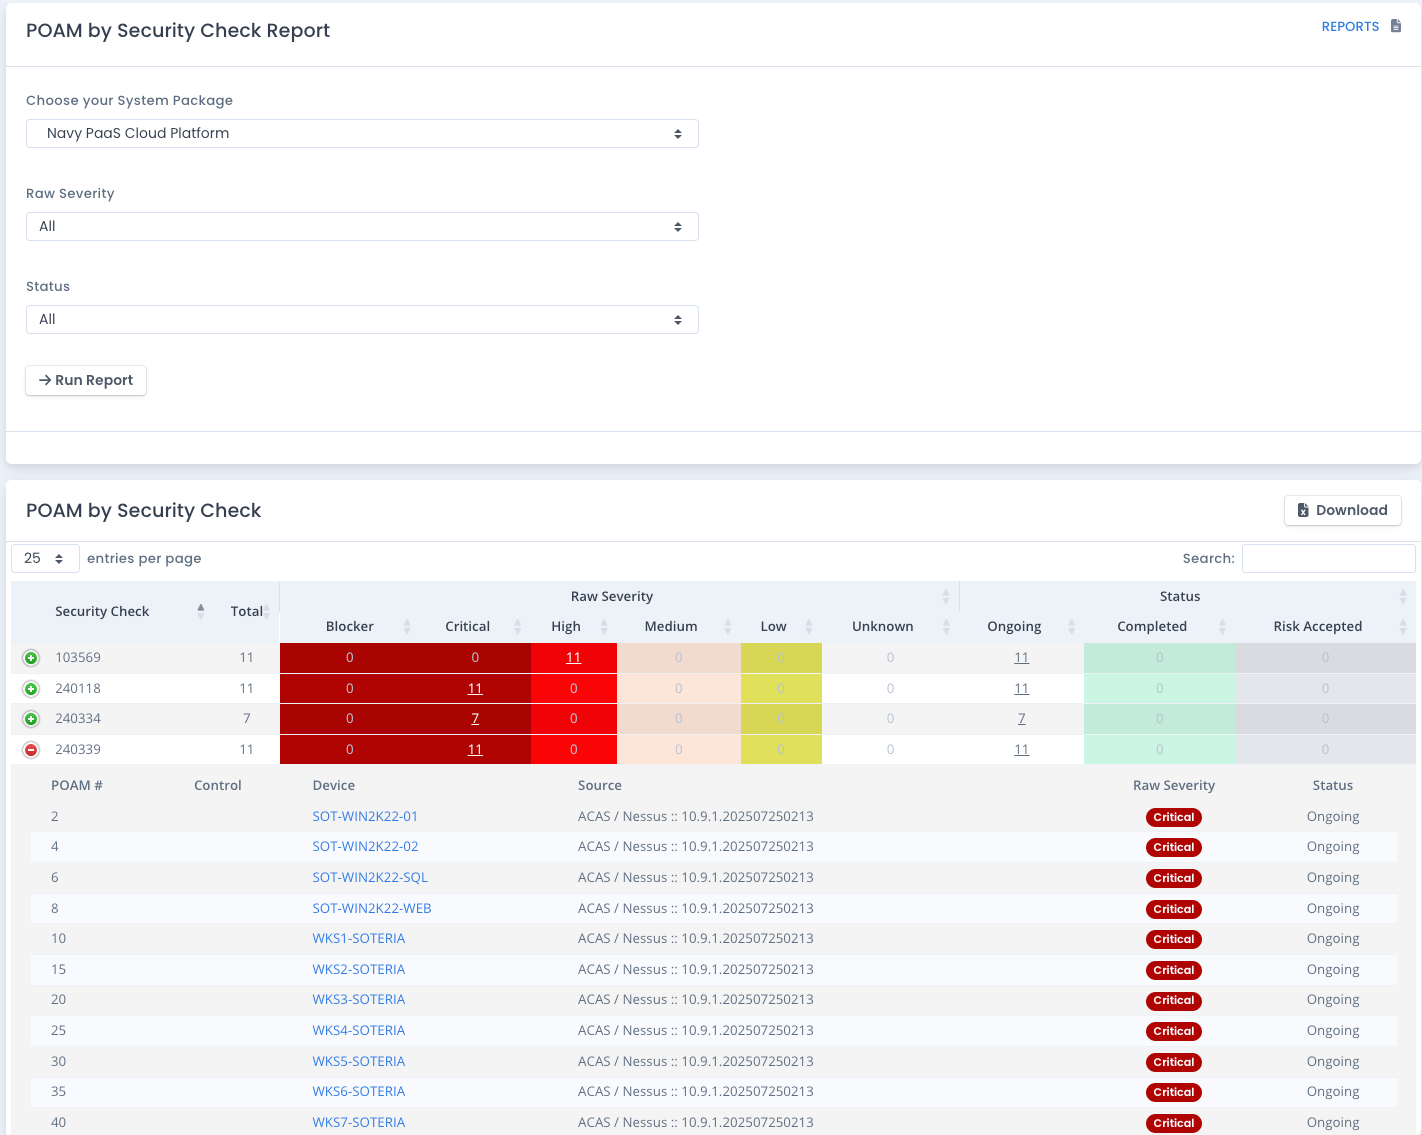Click the Run Report button
The image size is (1422, 1135).
pos(86,380)
